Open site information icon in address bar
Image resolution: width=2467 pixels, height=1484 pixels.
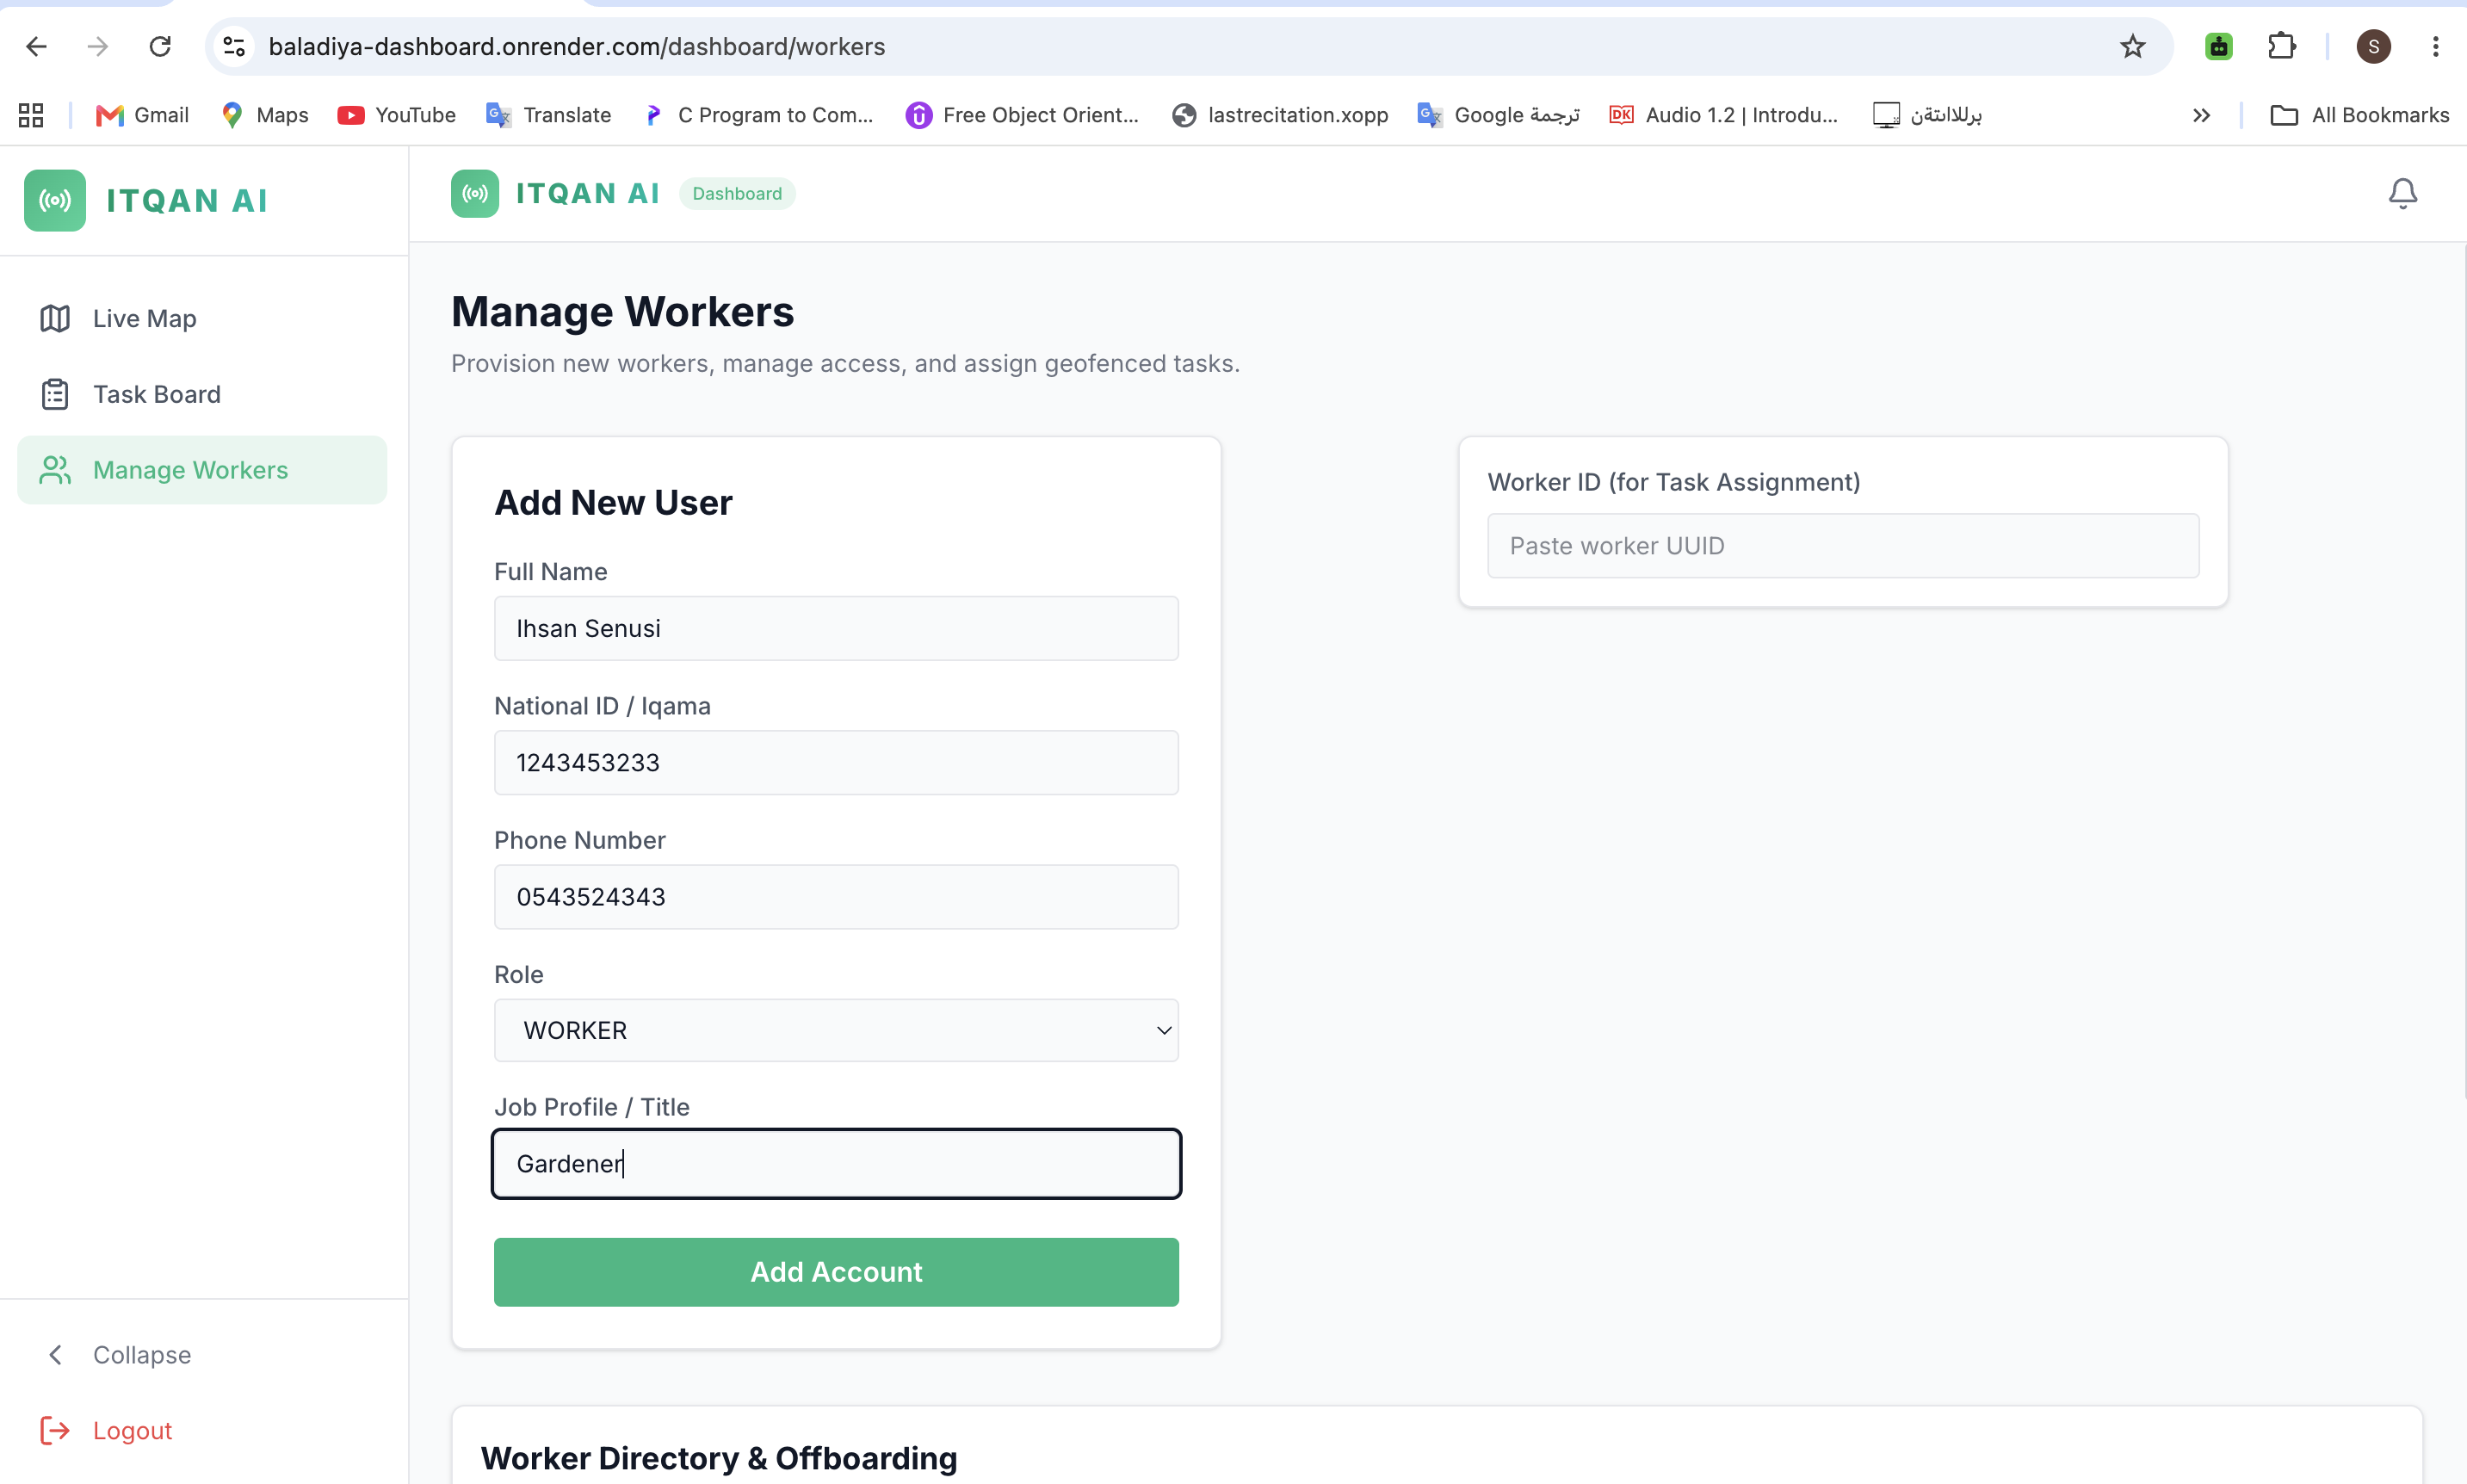coord(234,46)
